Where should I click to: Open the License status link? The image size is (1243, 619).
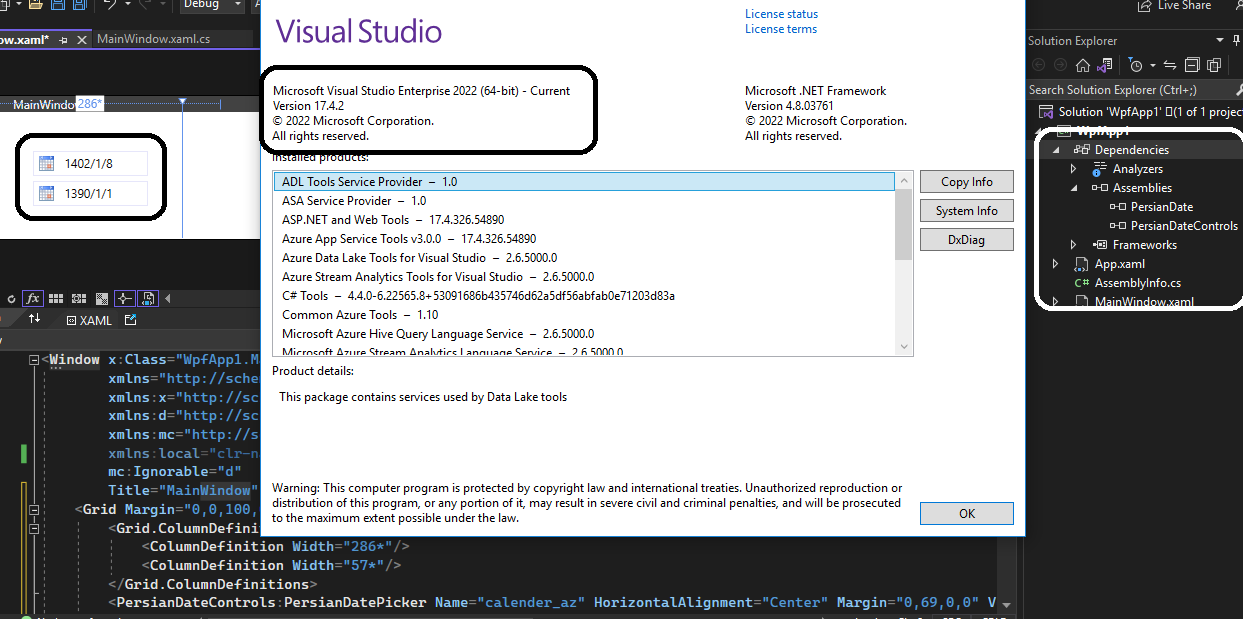[781, 14]
